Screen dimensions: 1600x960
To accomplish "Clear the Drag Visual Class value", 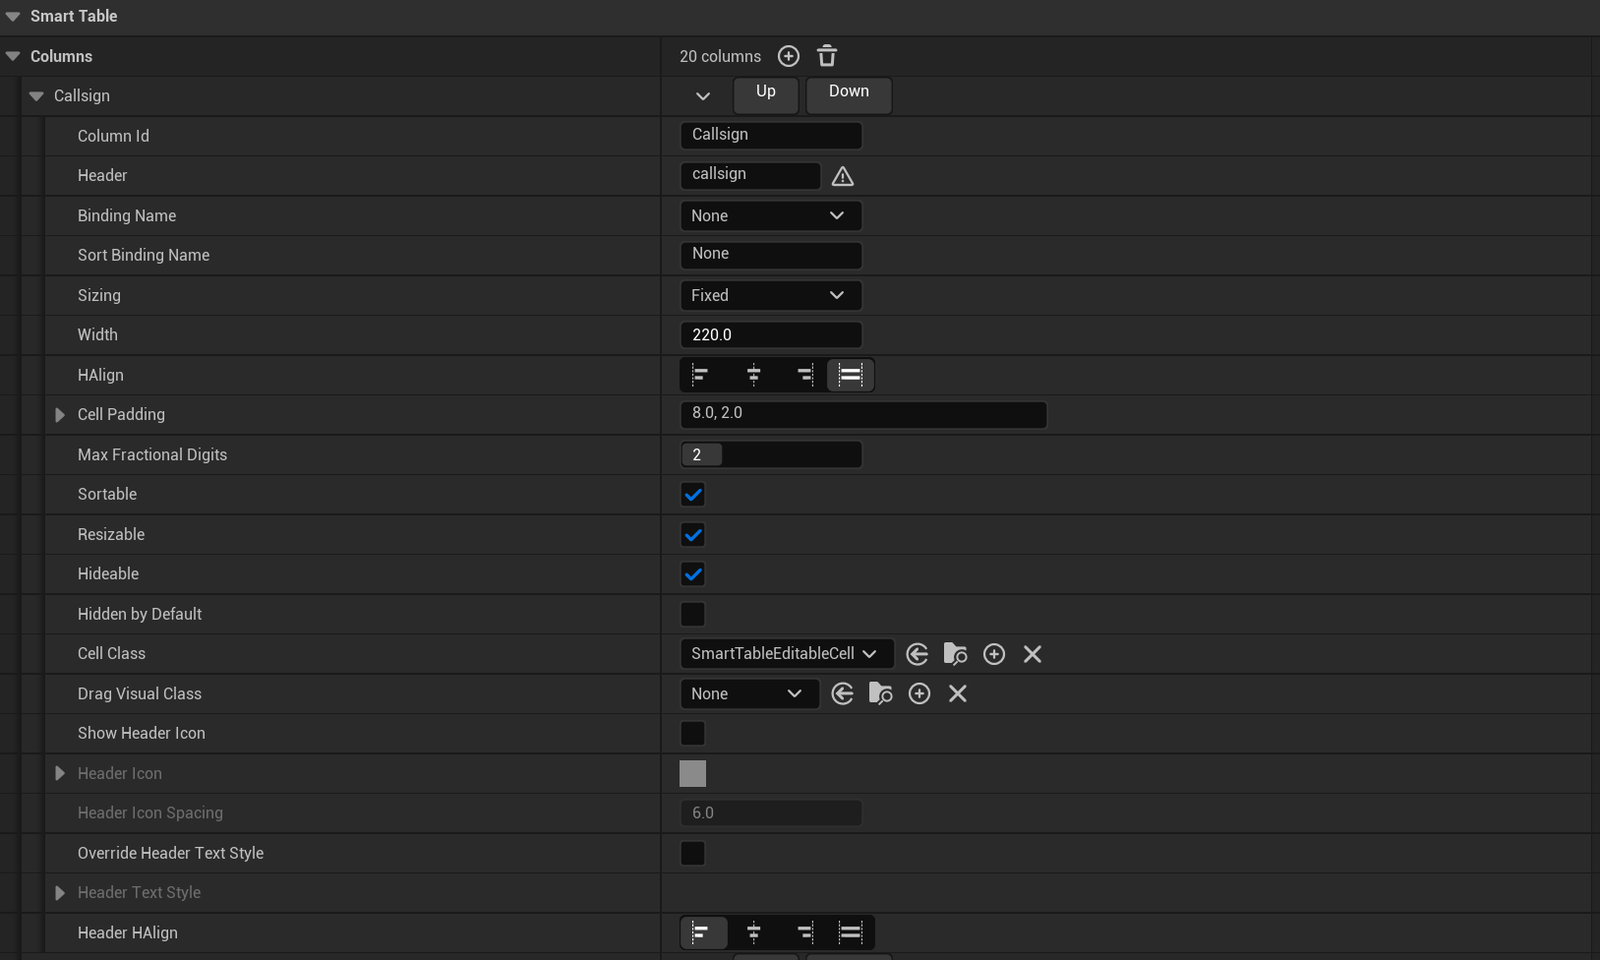I will (958, 694).
